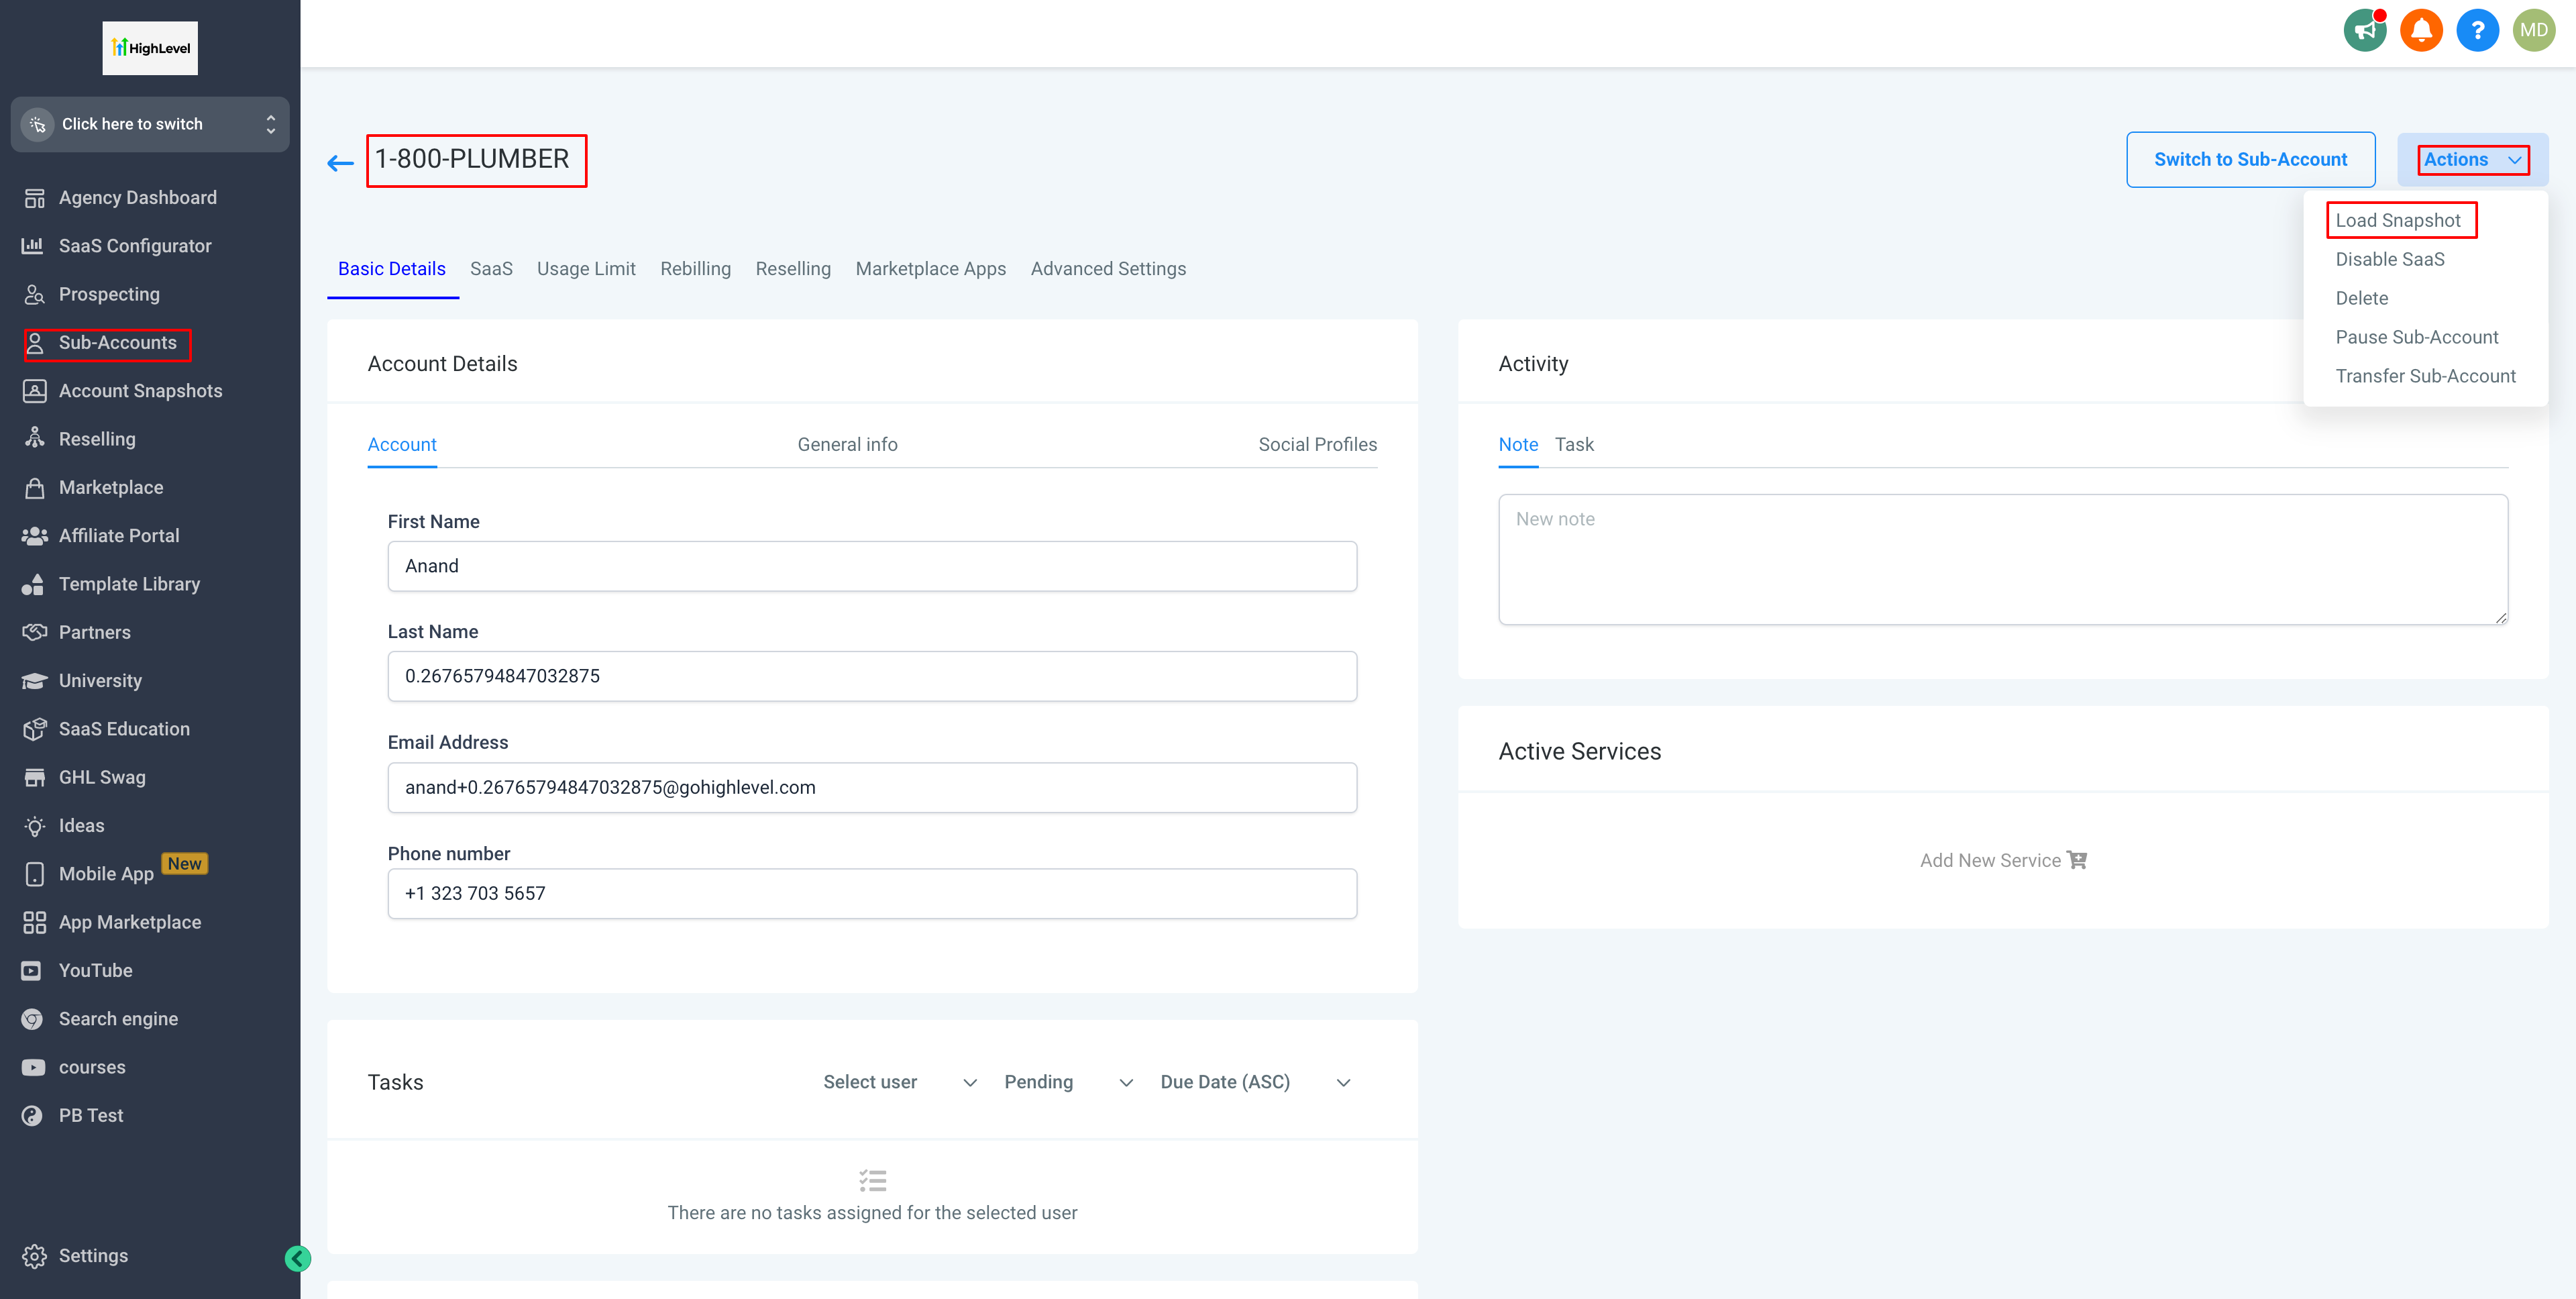Click the Add New Service cart icon

tap(2077, 860)
